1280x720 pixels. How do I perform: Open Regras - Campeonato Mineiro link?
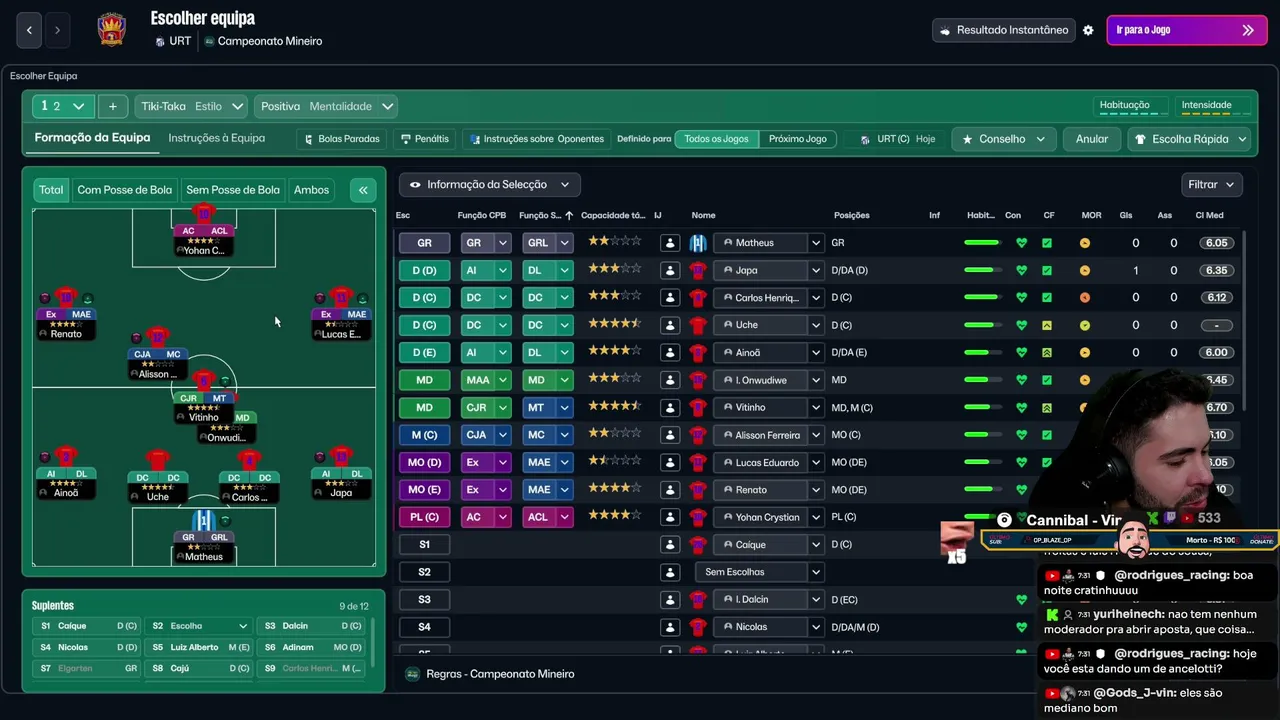click(500, 674)
